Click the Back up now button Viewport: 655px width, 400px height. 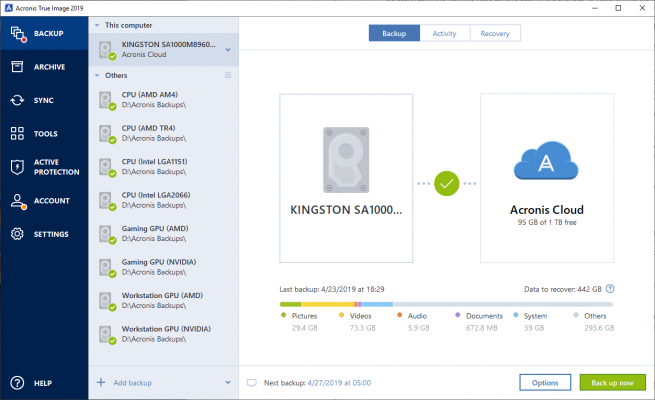tap(612, 382)
